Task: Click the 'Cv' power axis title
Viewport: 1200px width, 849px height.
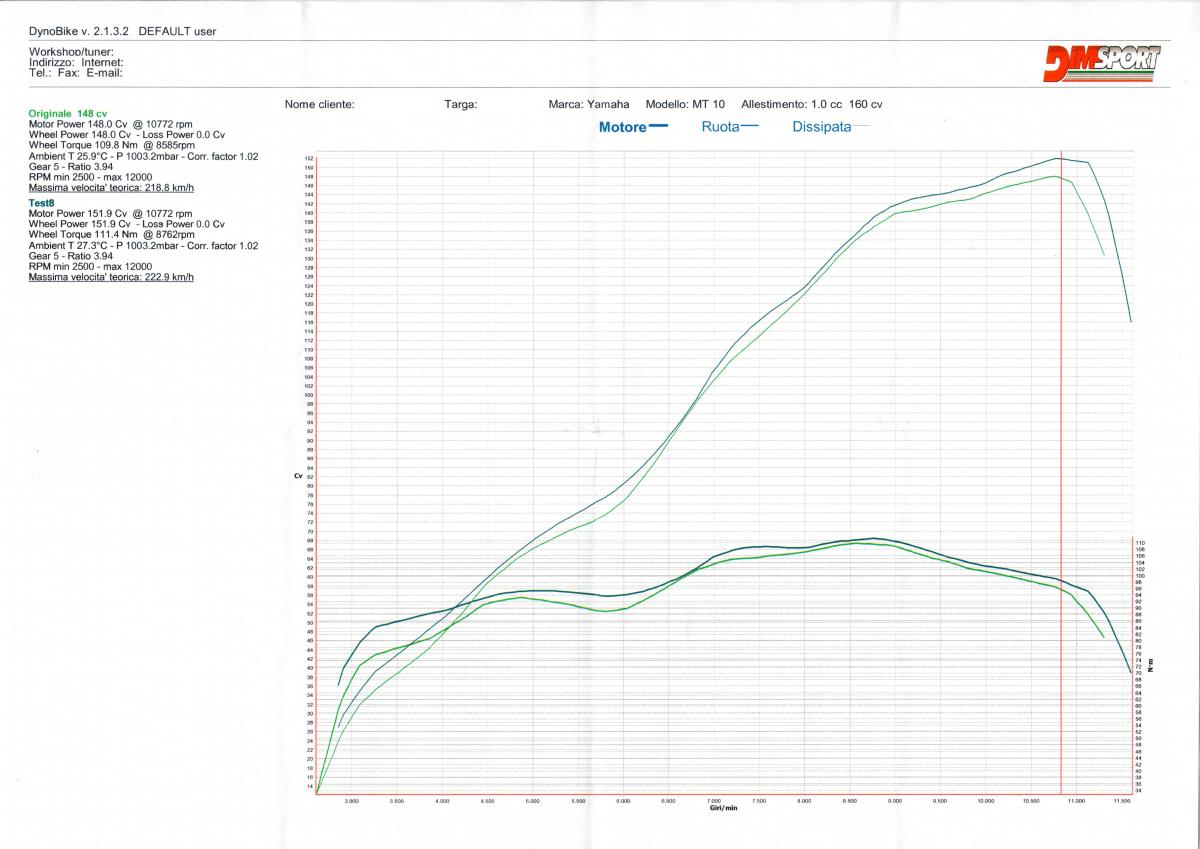Action: point(298,476)
